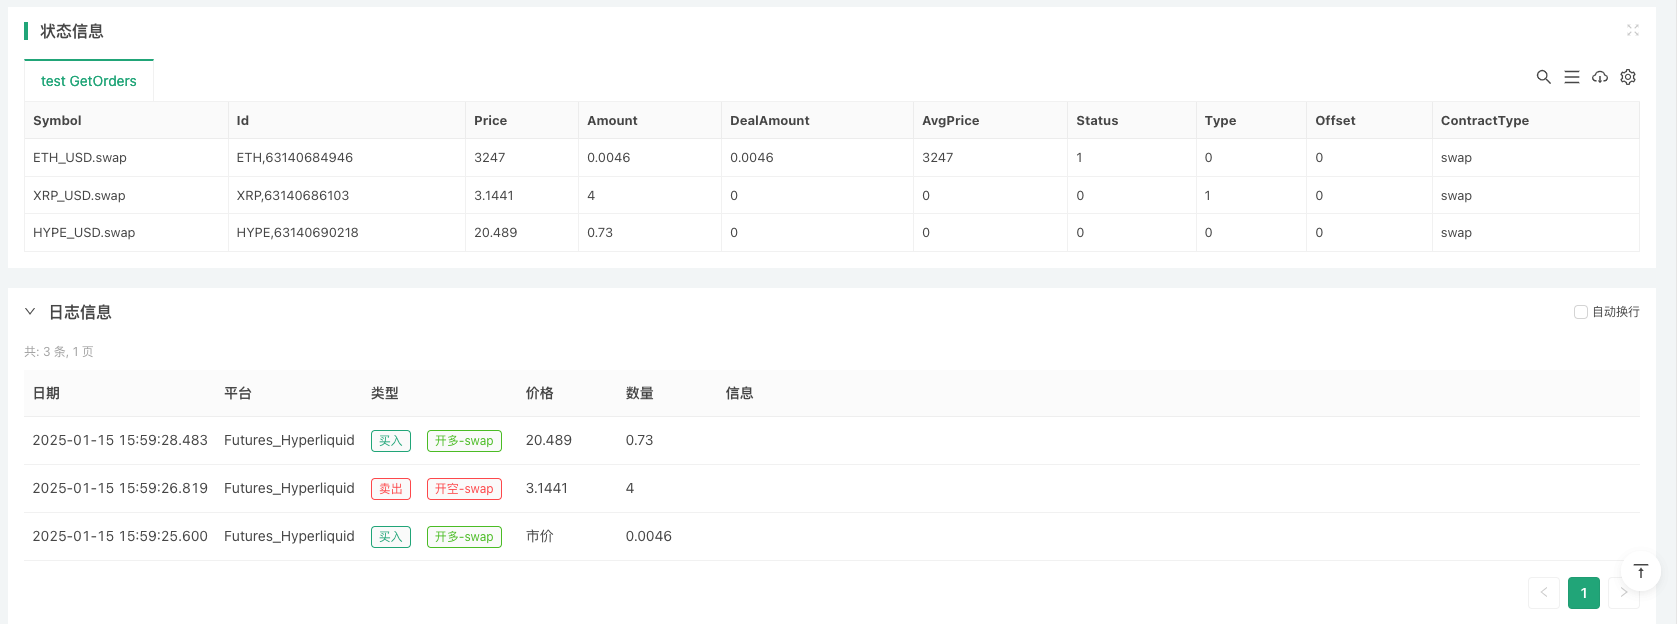Click the 日期 column header in logs
The width and height of the screenshot is (1677, 624).
(46, 394)
